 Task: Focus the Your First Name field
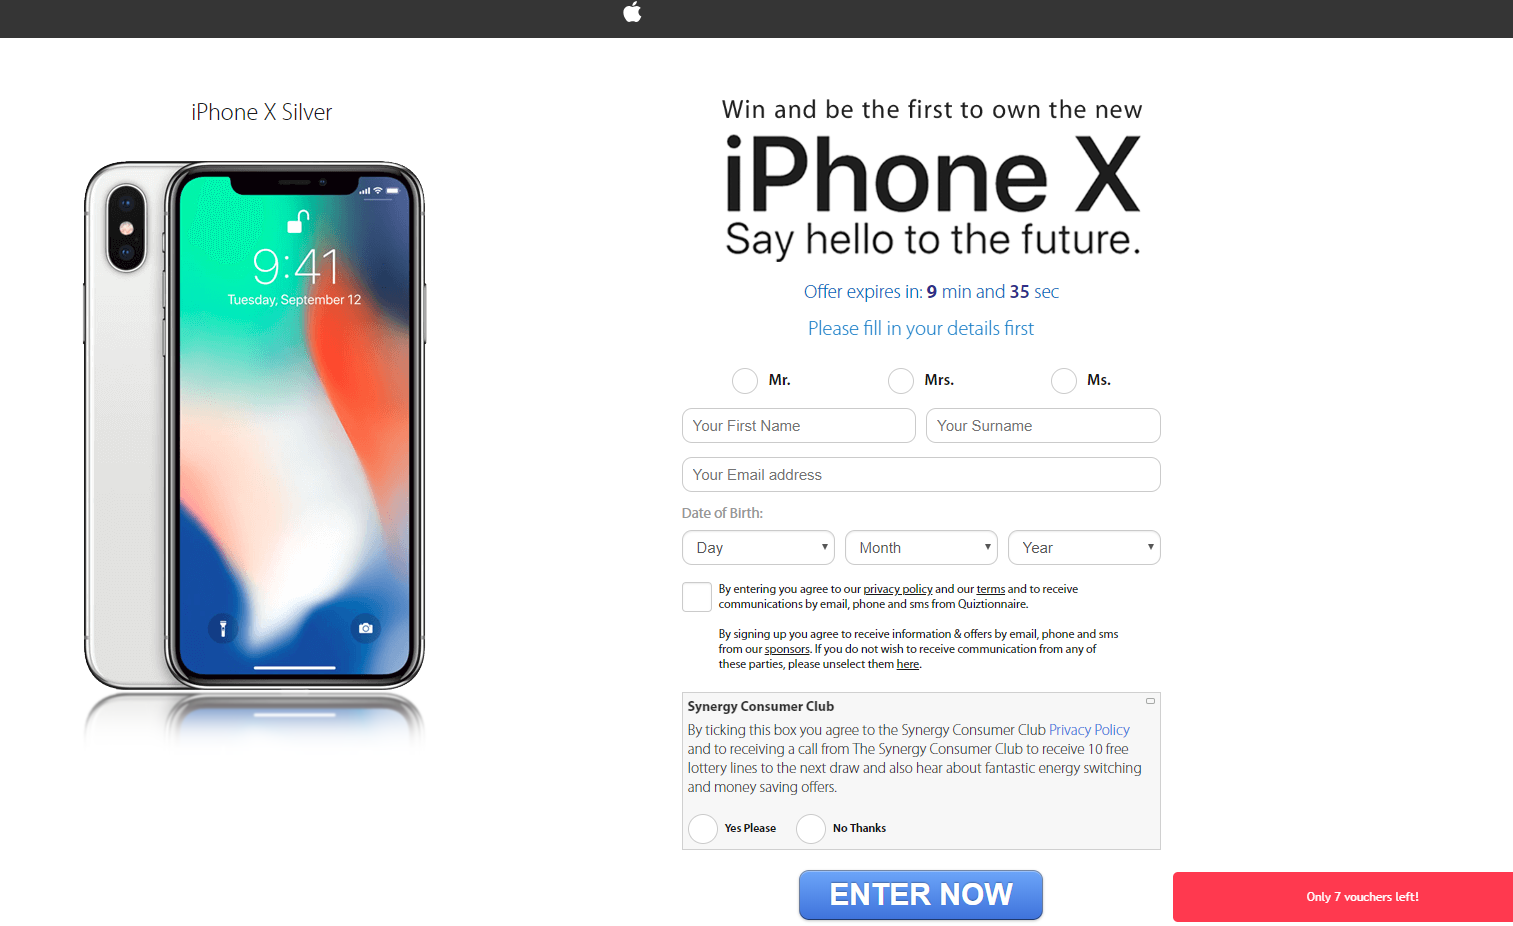[799, 426]
